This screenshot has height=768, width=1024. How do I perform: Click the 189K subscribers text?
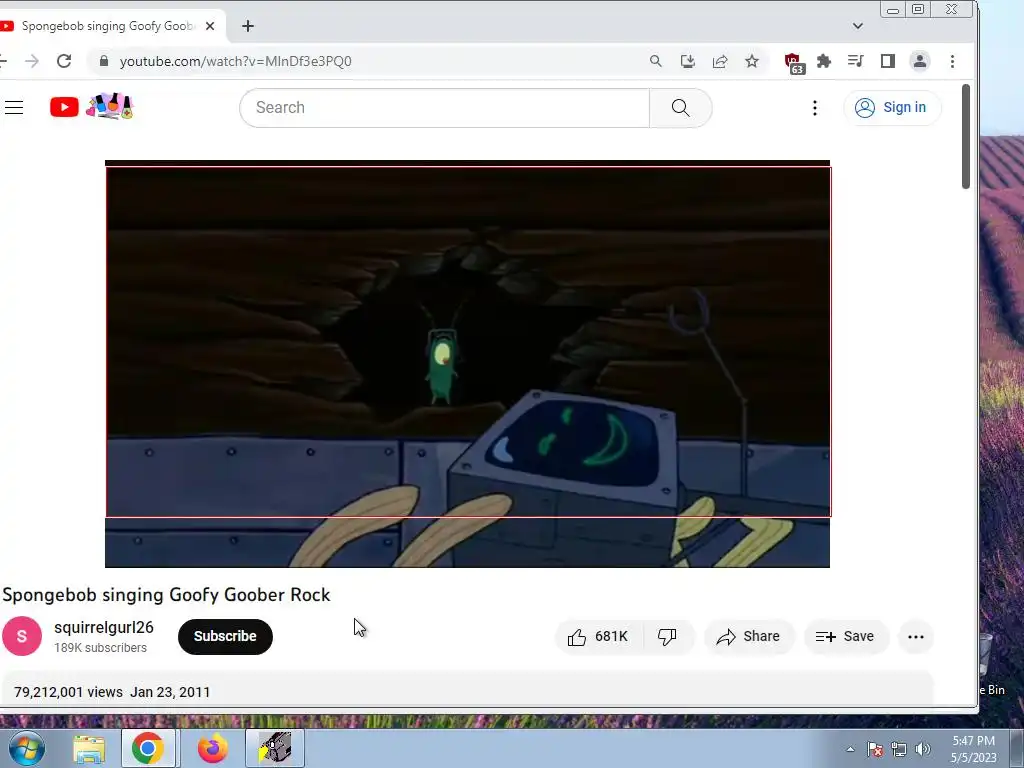pos(101,648)
